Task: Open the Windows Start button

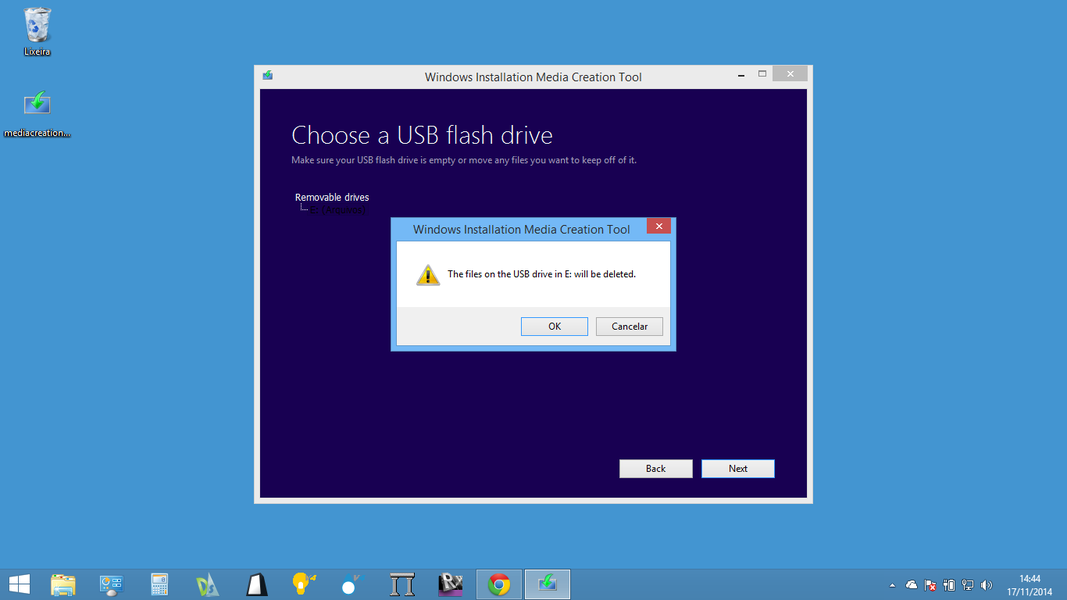Action: tap(19, 584)
